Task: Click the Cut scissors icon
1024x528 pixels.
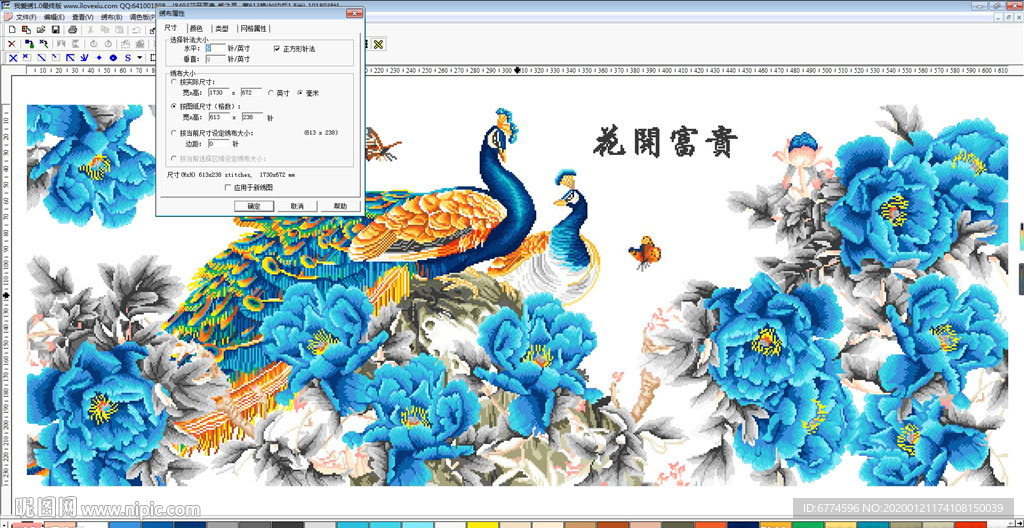Action: 90,29
